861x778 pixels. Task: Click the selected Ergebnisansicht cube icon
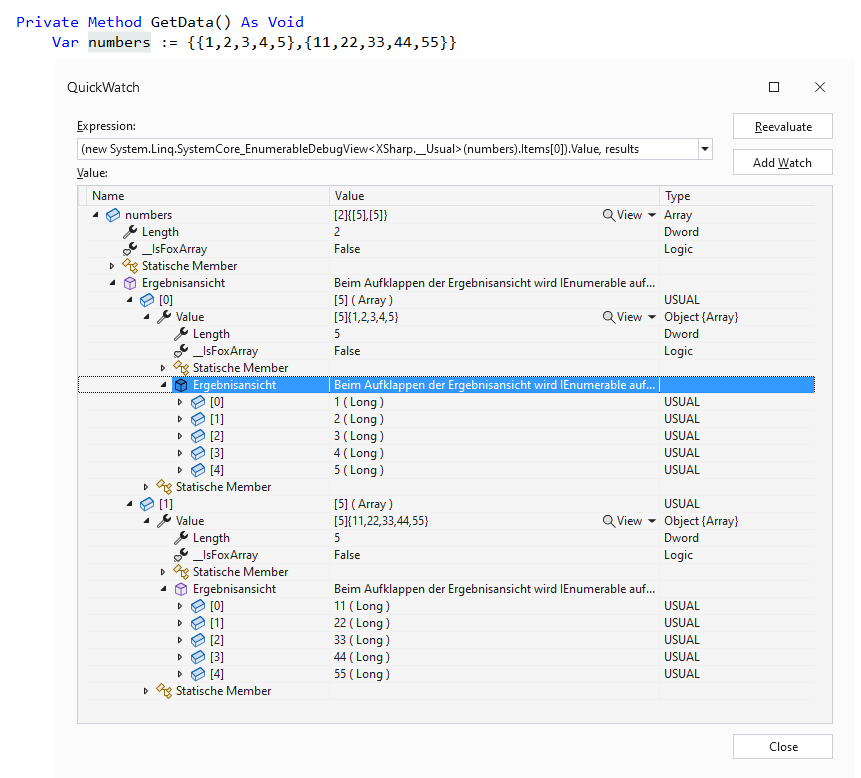tap(181, 385)
